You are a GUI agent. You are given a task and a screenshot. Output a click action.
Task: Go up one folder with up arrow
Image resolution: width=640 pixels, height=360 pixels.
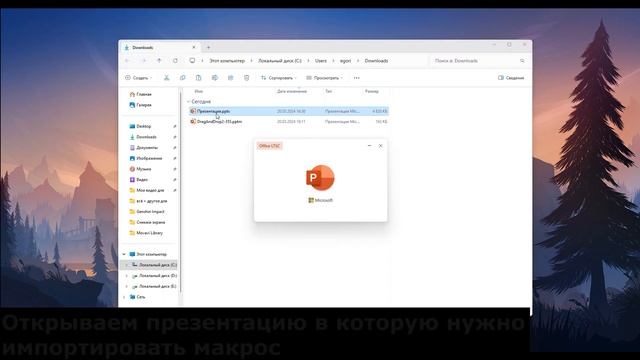[x=159, y=60]
